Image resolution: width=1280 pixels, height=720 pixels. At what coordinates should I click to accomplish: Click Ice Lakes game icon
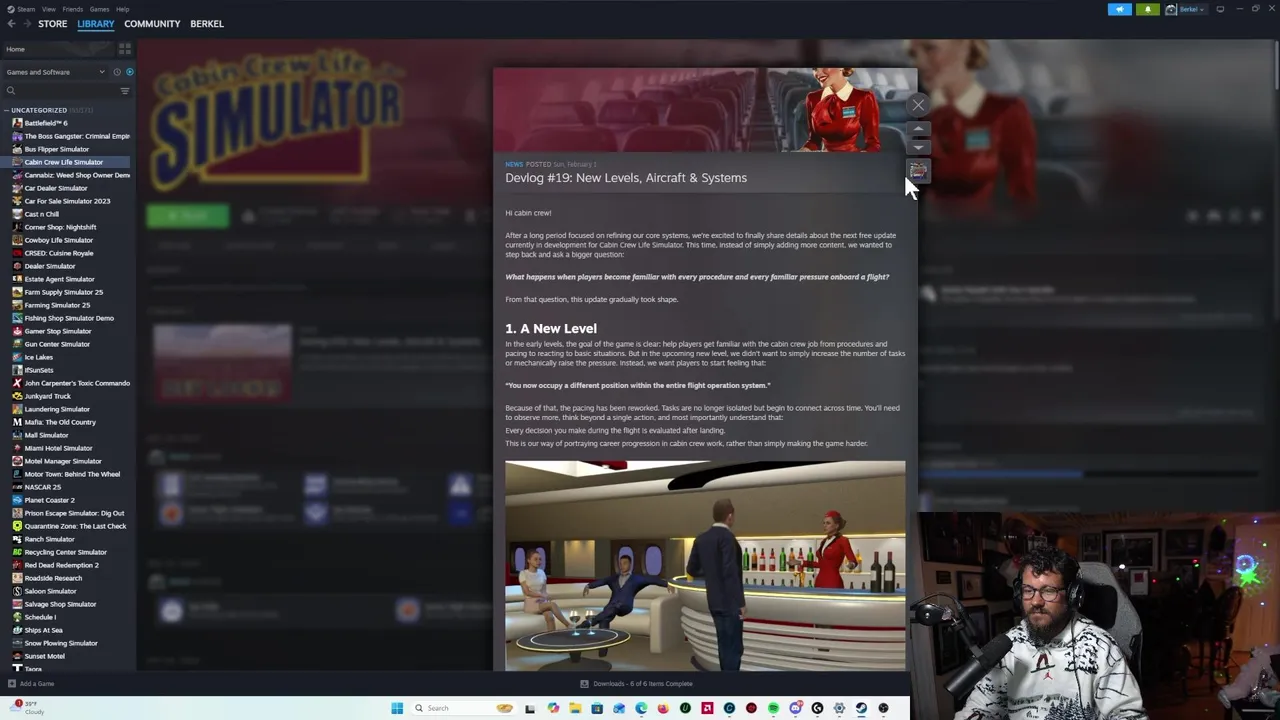[x=17, y=357]
